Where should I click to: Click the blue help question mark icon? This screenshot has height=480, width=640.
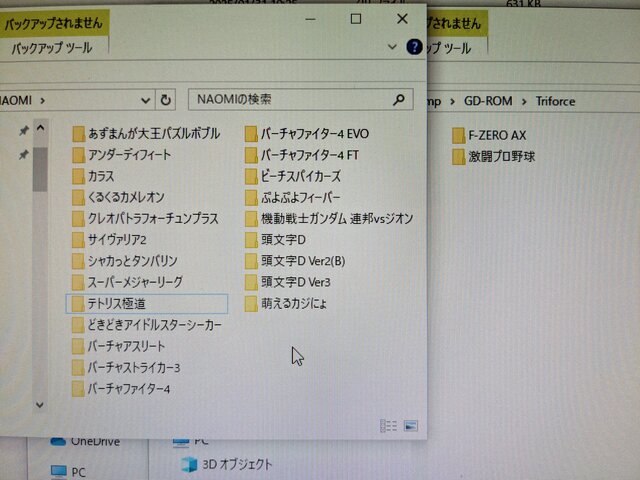[414, 47]
